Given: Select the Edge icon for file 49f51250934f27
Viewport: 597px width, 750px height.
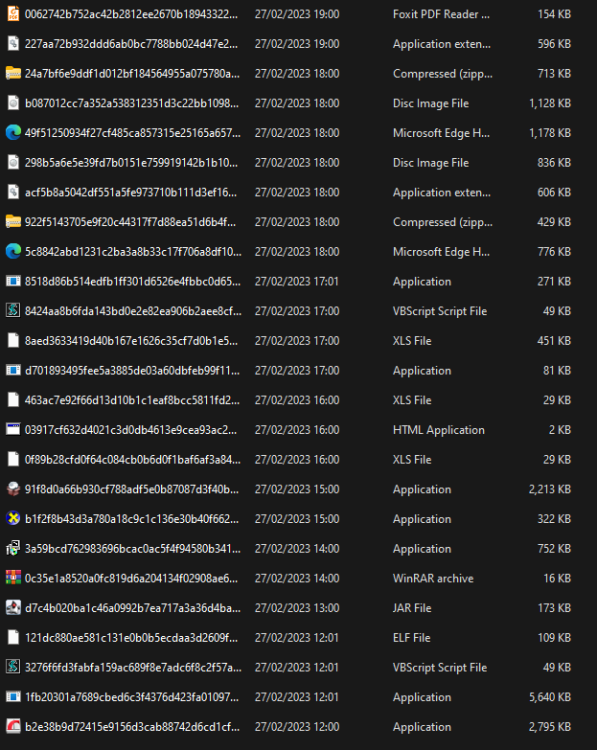Looking at the screenshot, I should click(13, 132).
